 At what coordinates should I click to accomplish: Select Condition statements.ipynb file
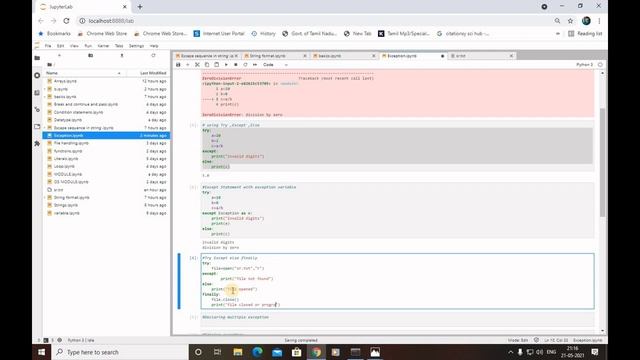(x=106, y=112)
